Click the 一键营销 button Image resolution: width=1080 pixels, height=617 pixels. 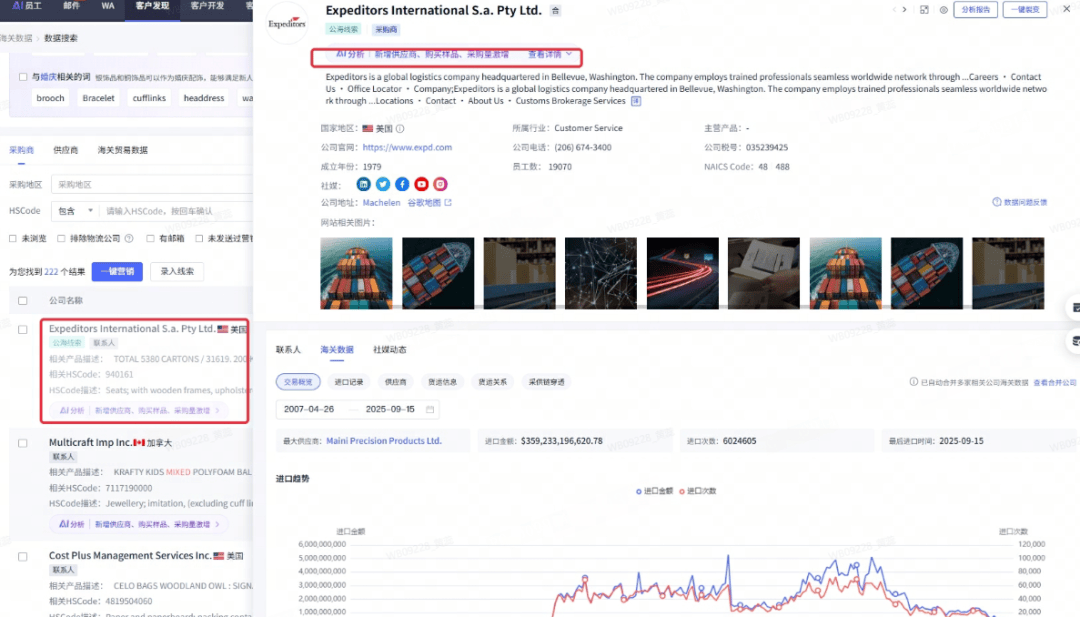[x=117, y=272]
